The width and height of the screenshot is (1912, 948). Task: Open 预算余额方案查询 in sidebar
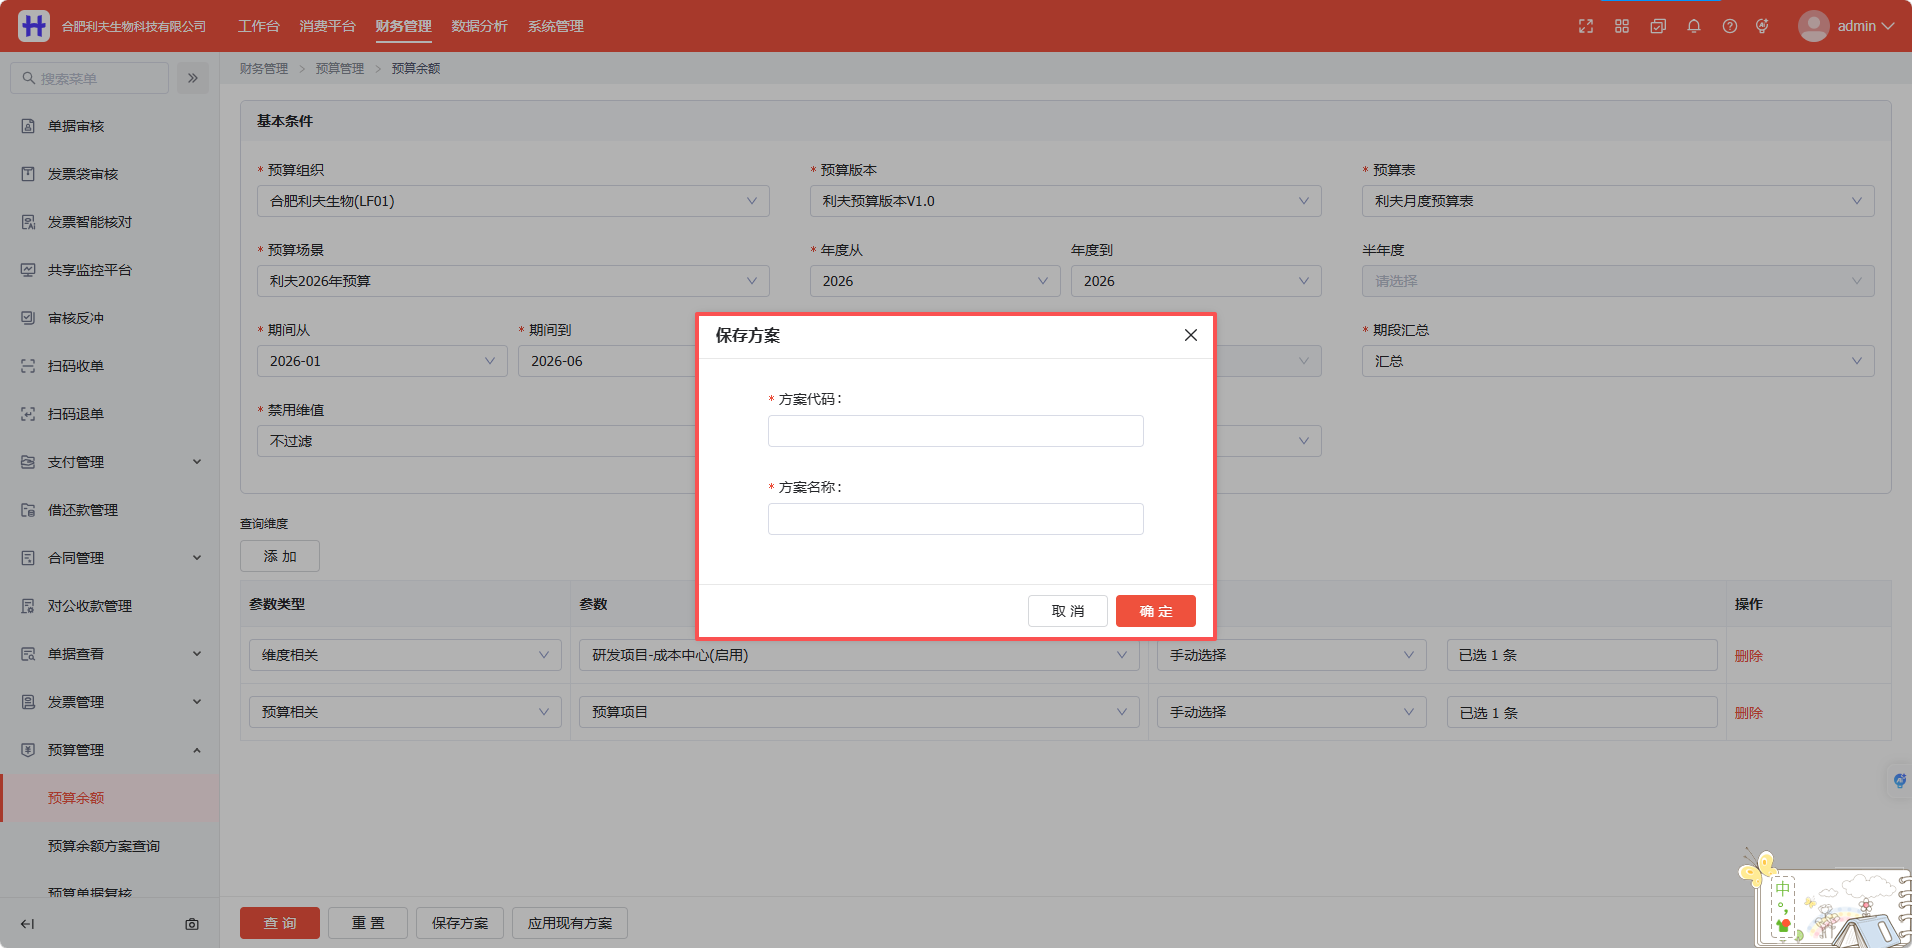coord(104,846)
